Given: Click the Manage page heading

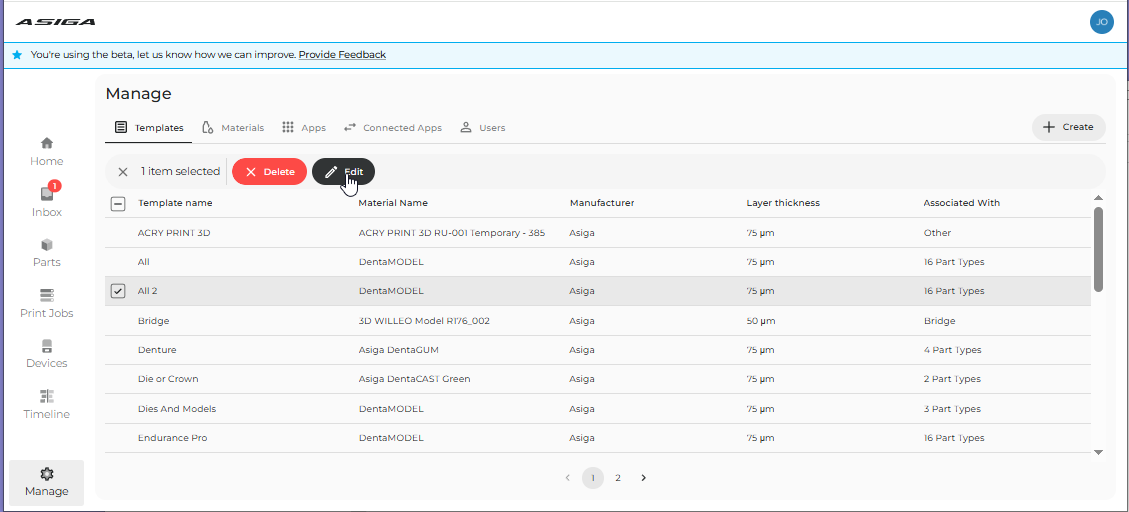Looking at the screenshot, I should coord(138,94).
